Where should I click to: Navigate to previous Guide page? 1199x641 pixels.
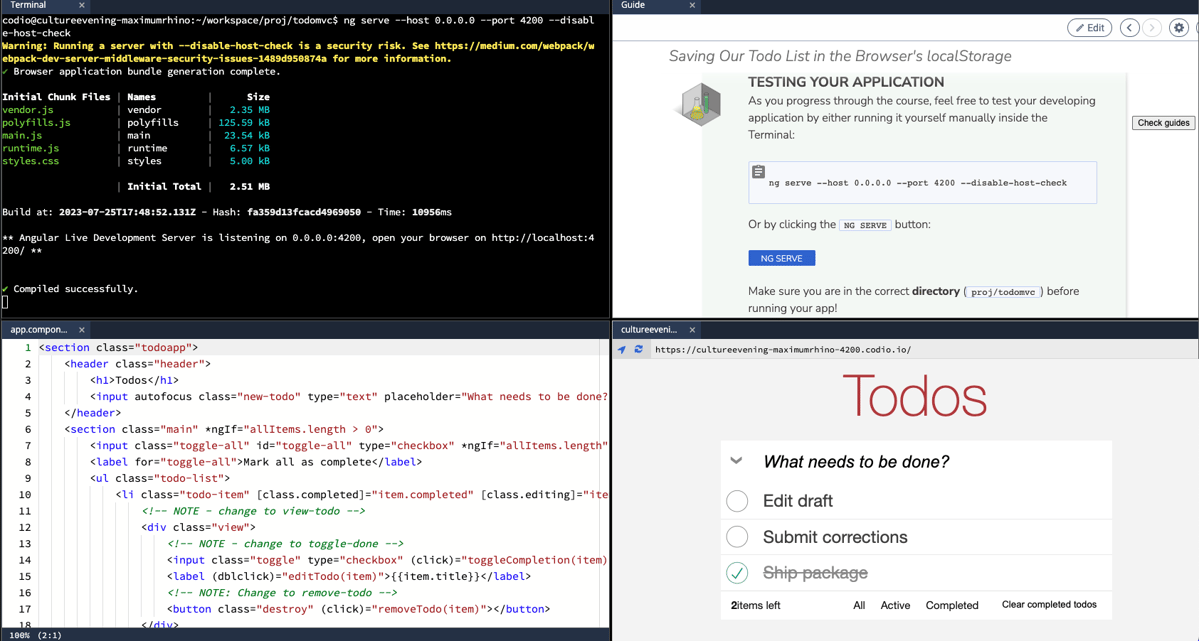coord(1131,28)
